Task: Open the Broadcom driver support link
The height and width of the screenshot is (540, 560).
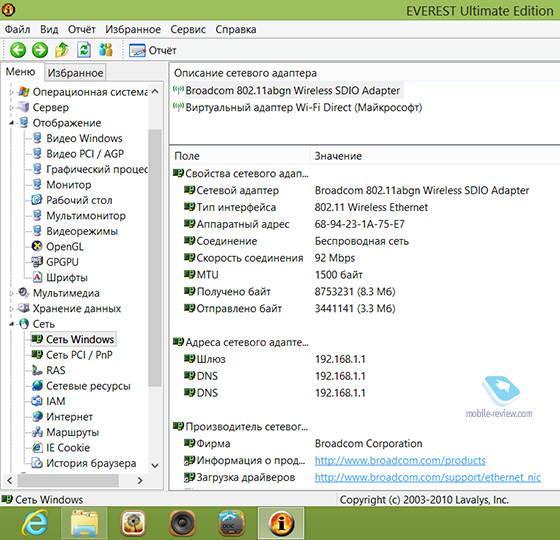Action: pyautogui.click(x=428, y=477)
